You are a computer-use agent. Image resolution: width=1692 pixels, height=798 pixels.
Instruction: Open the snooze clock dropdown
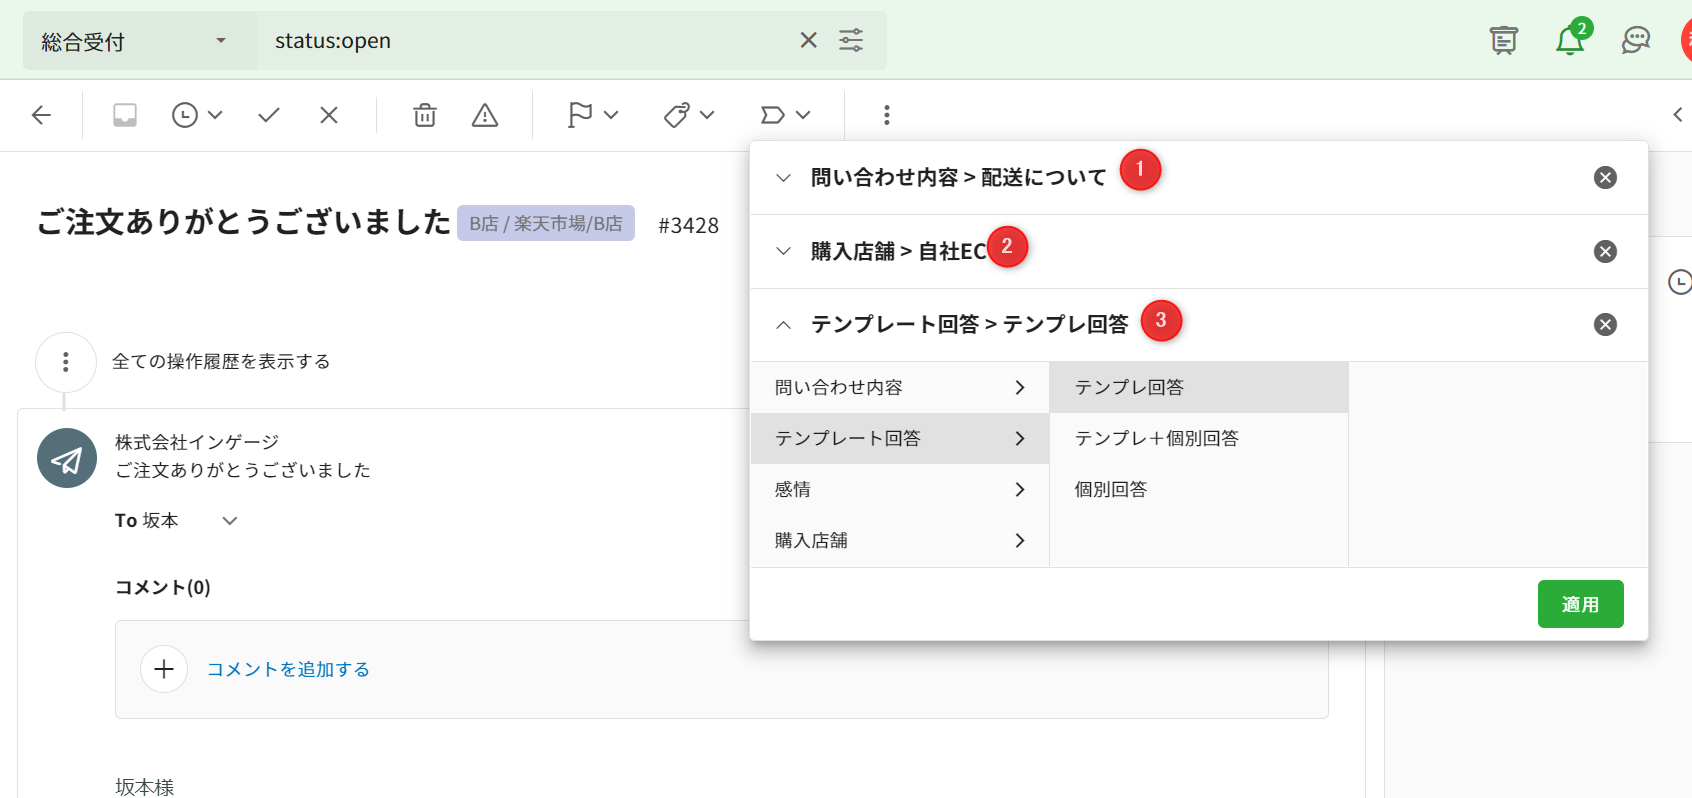197,115
